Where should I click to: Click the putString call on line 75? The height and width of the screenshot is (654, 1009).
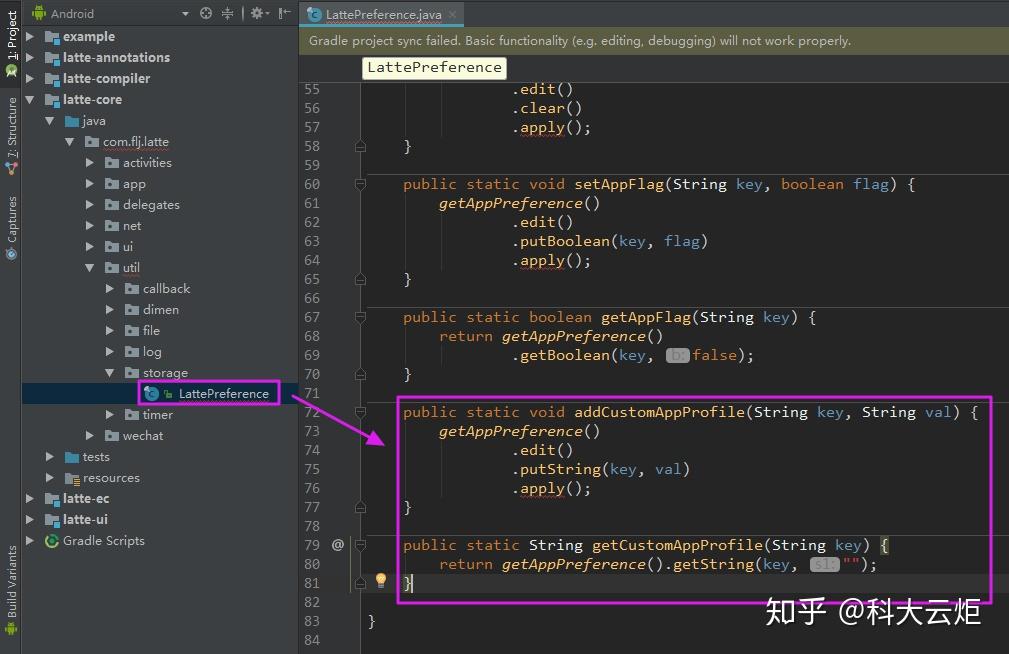coord(560,469)
